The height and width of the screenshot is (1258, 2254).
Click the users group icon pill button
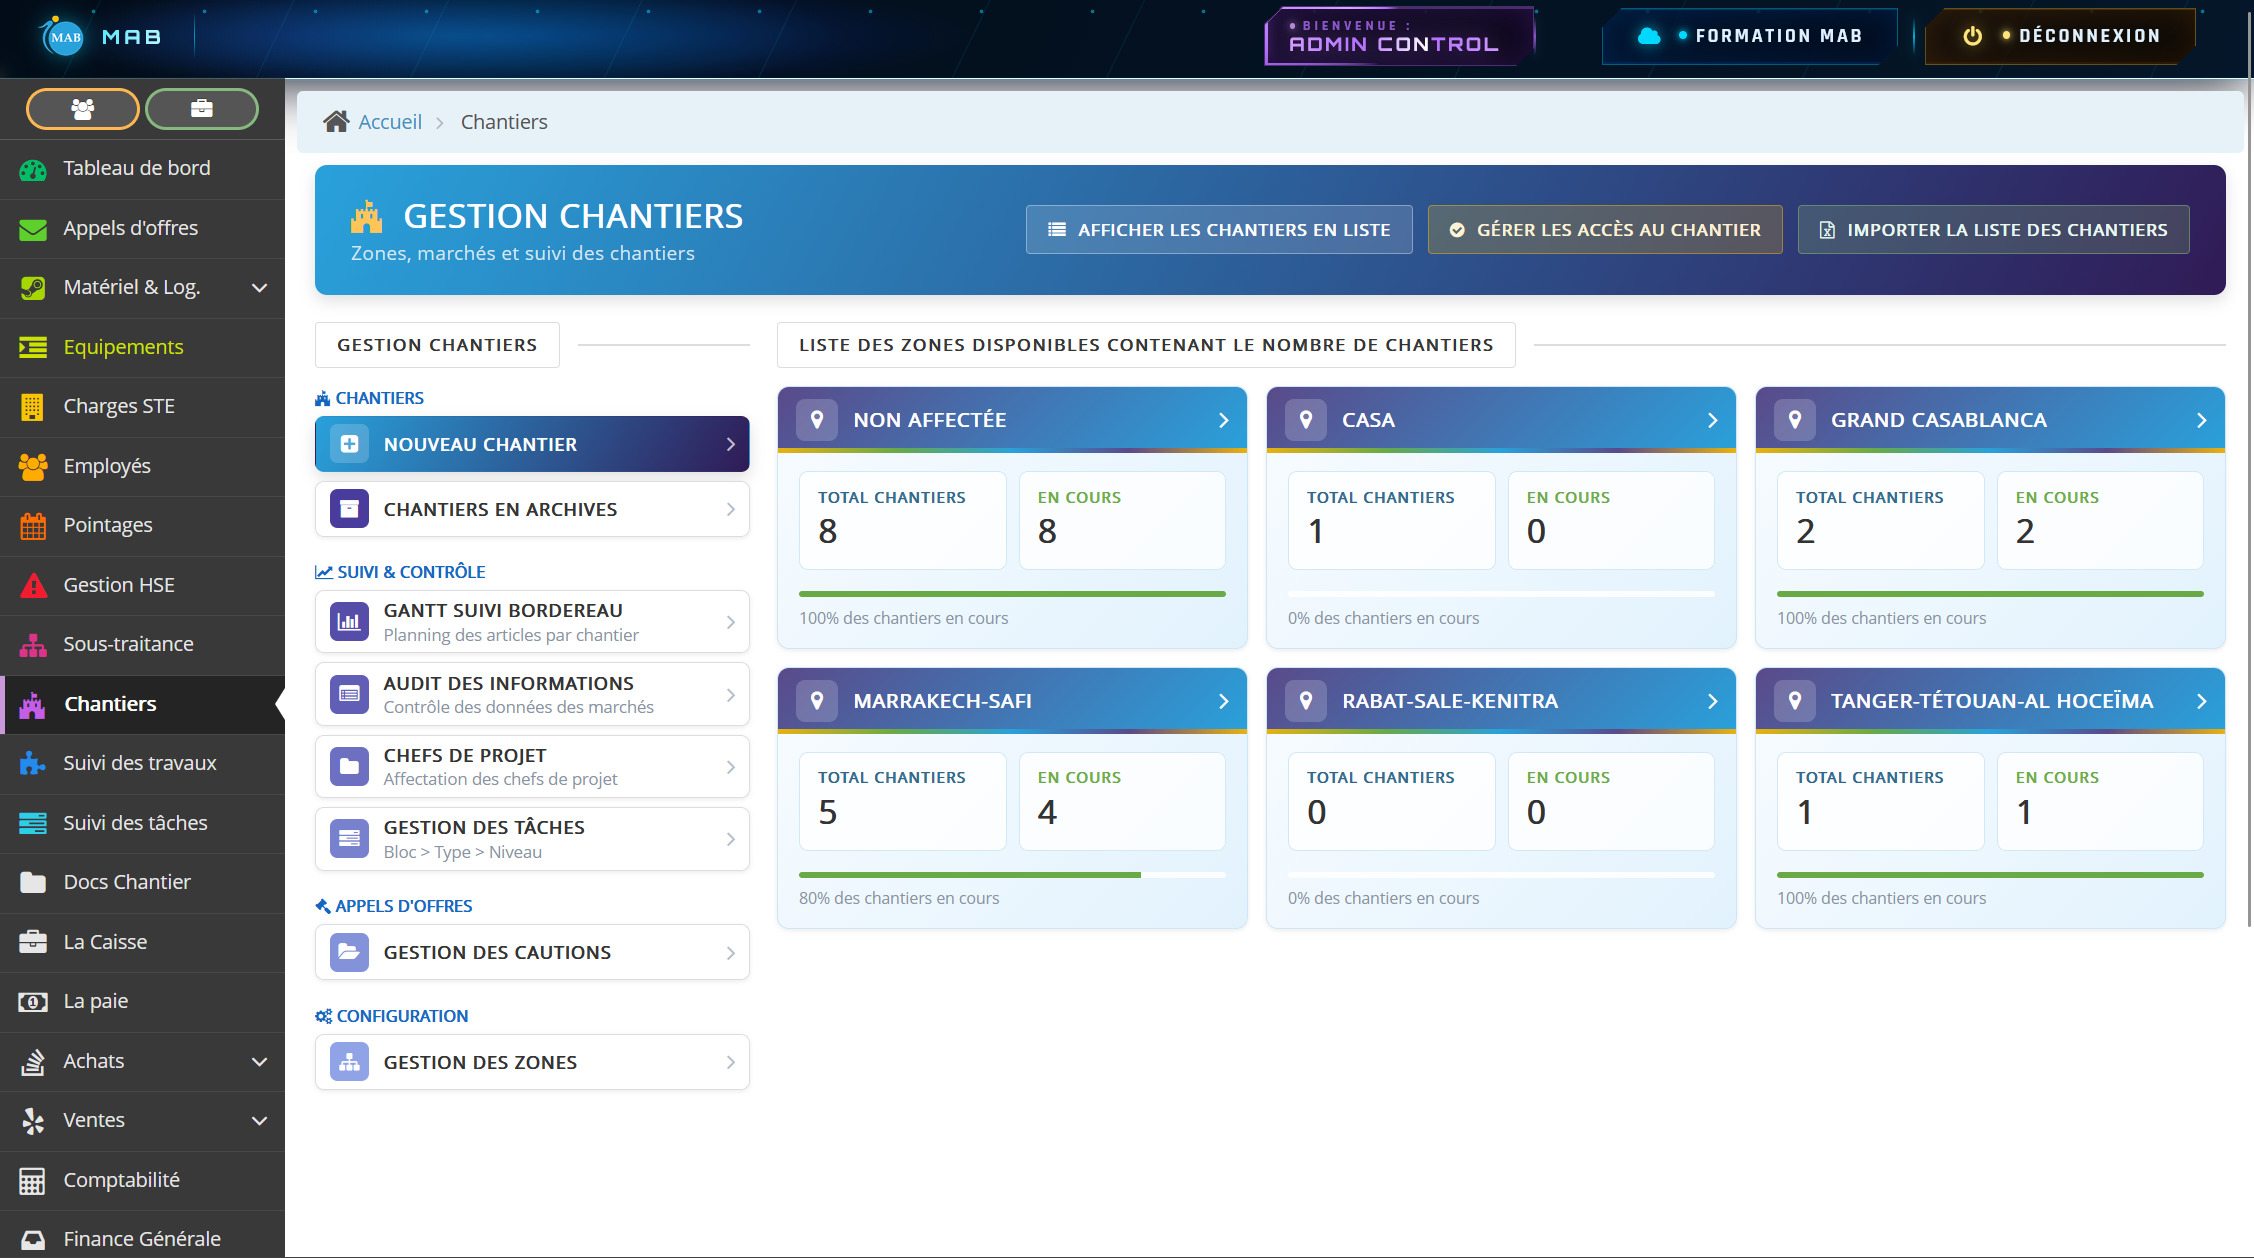(83, 109)
